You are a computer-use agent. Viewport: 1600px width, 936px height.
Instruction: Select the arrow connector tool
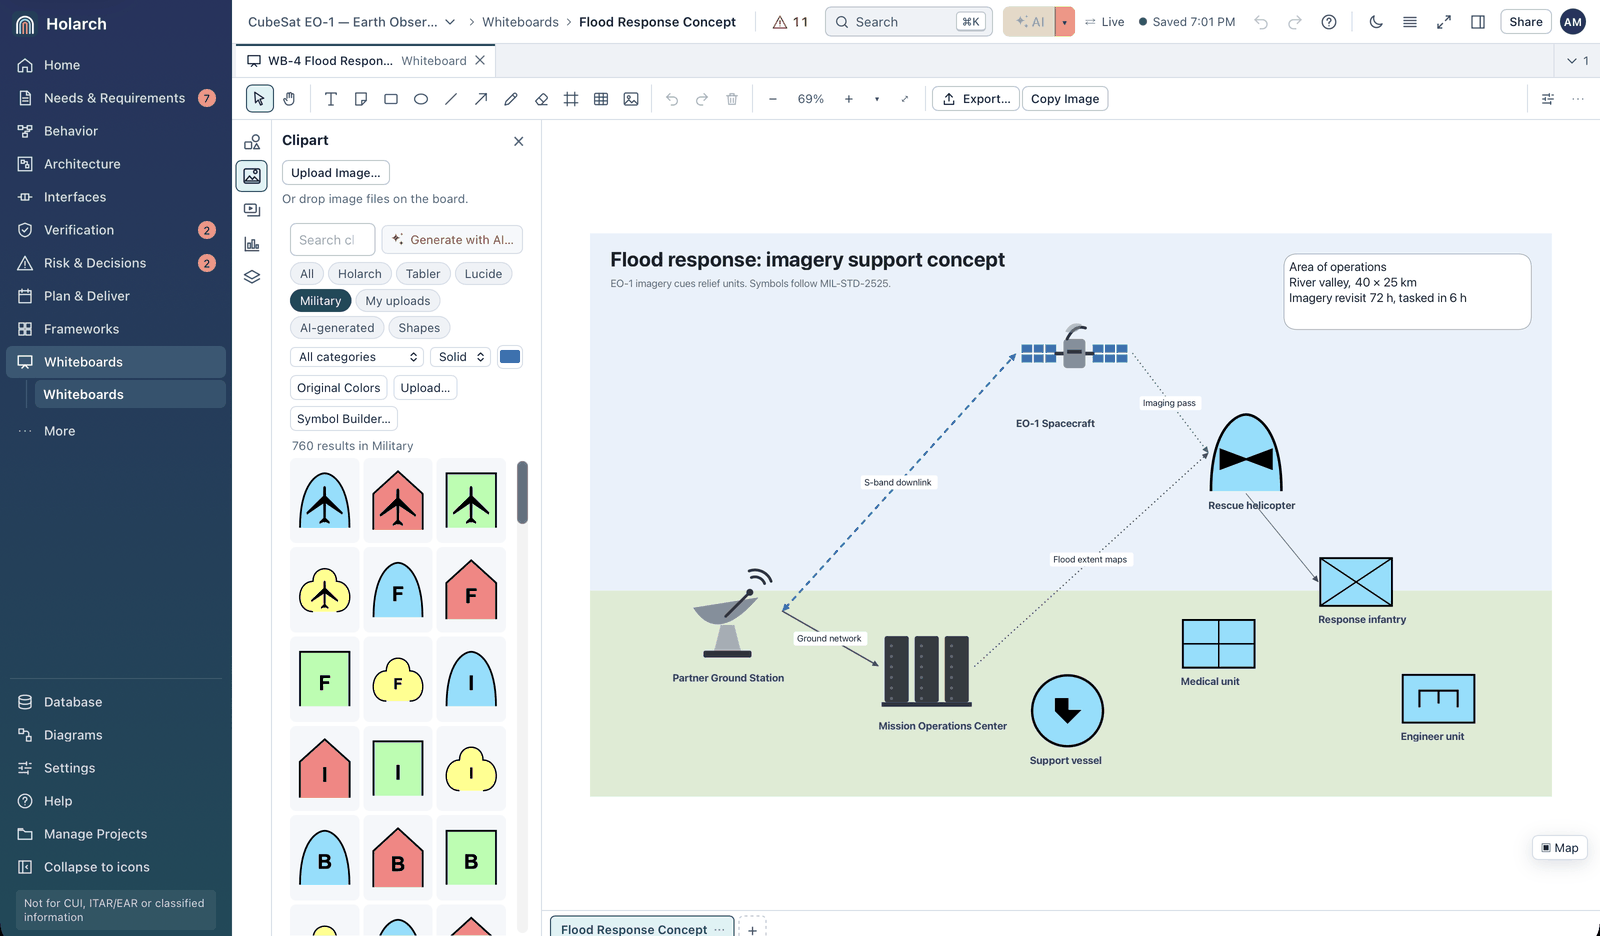click(x=481, y=99)
